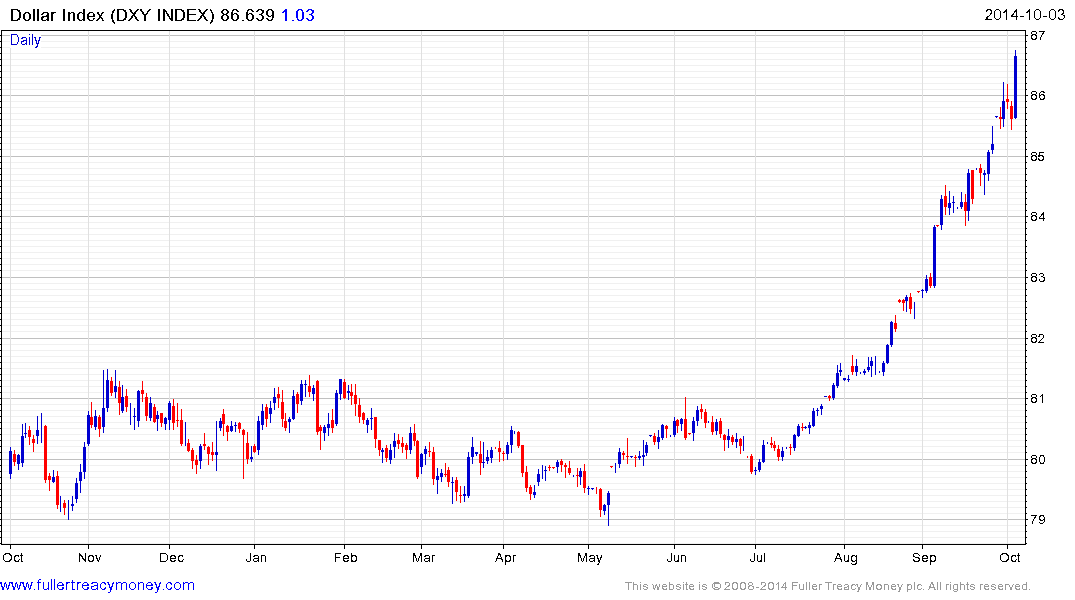1075x600 pixels.
Task: Click the Apr month label
Action: 505,557
